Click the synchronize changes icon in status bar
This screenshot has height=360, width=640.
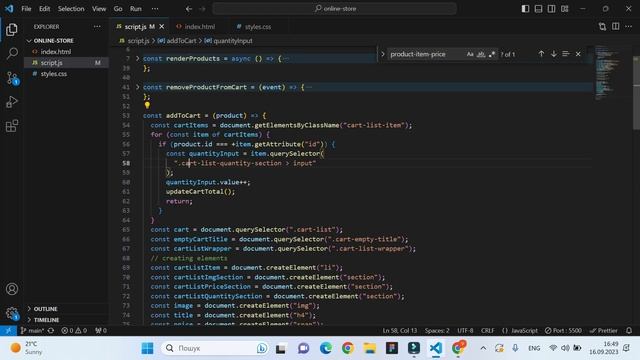[51, 331]
